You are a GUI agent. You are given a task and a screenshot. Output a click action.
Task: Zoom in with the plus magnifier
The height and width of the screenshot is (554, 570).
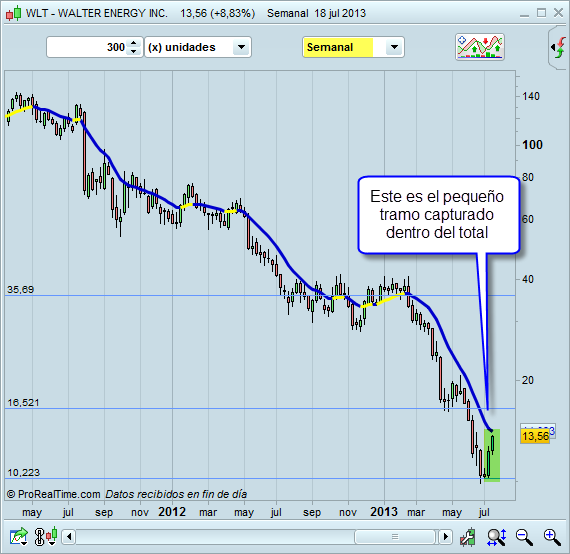552,537
